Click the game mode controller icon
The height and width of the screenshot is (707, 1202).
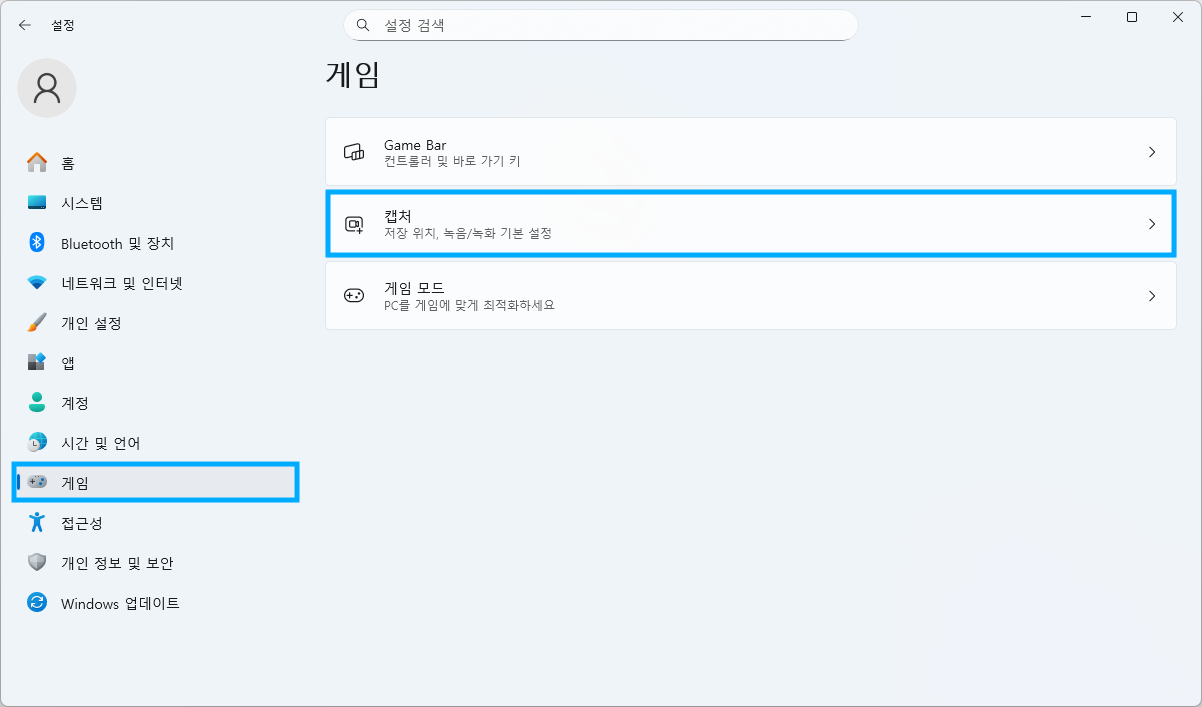tap(354, 296)
